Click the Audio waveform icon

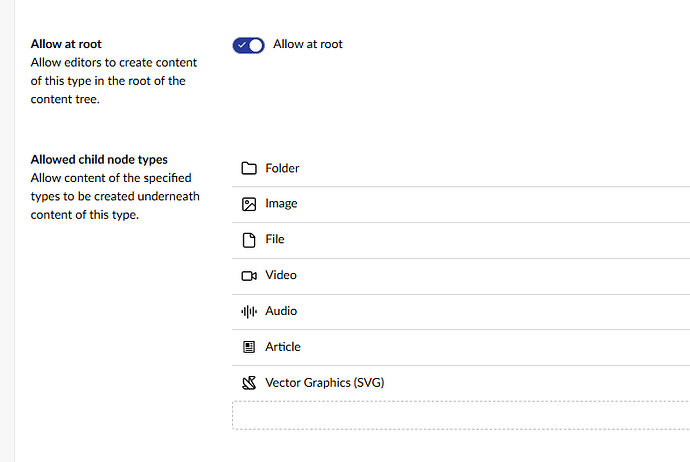pyautogui.click(x=249, y=312)
